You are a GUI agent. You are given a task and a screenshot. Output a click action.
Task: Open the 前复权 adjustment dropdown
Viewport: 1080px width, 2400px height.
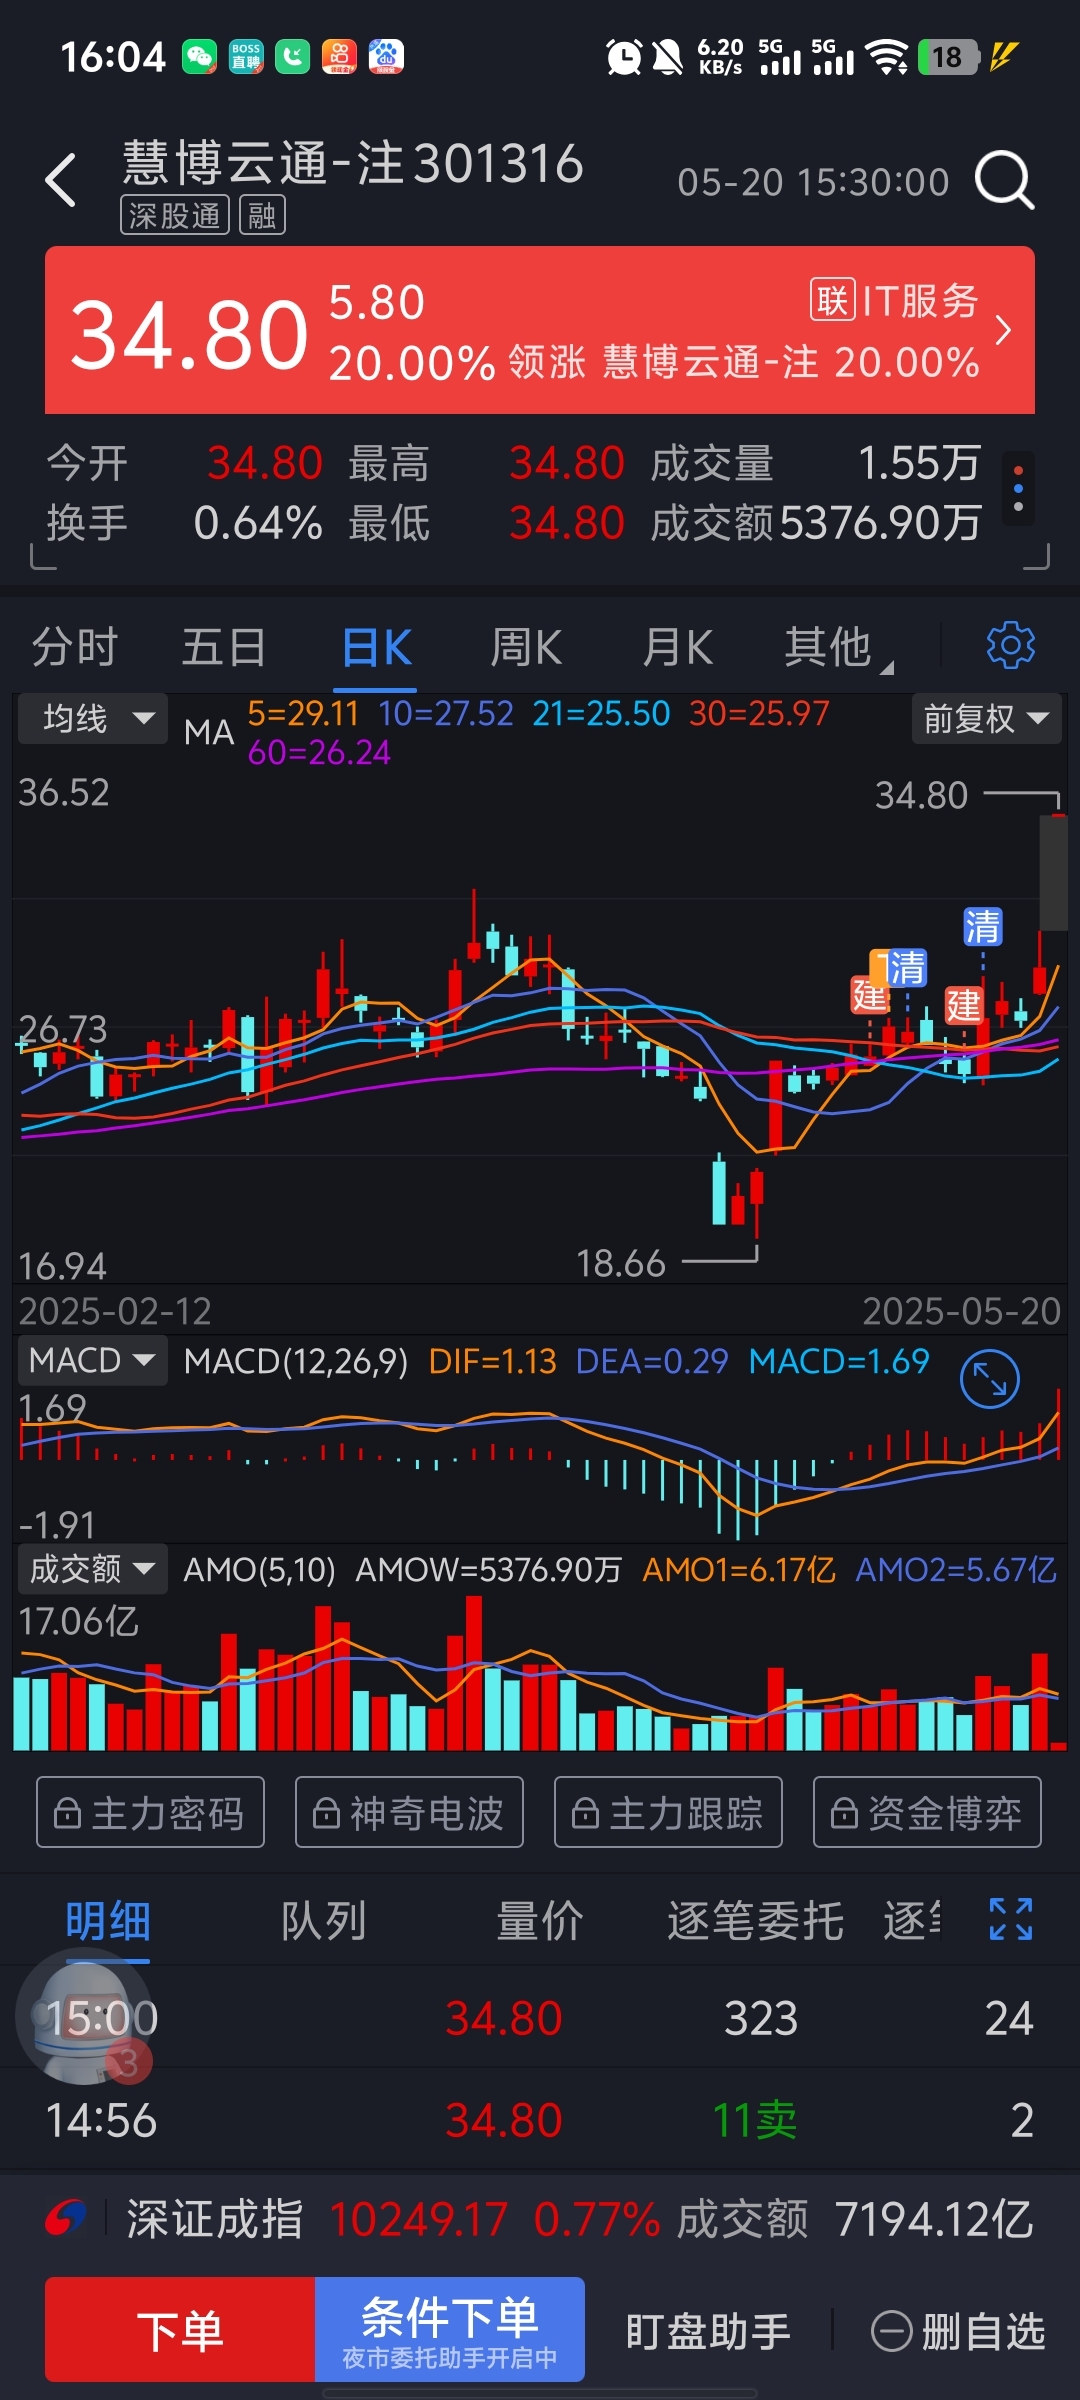tap(987, 718)
